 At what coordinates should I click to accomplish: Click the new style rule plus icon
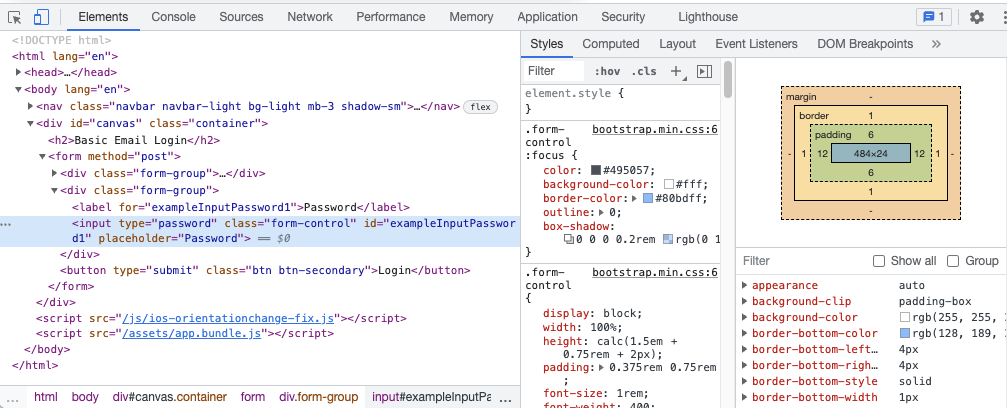point(676,71)
